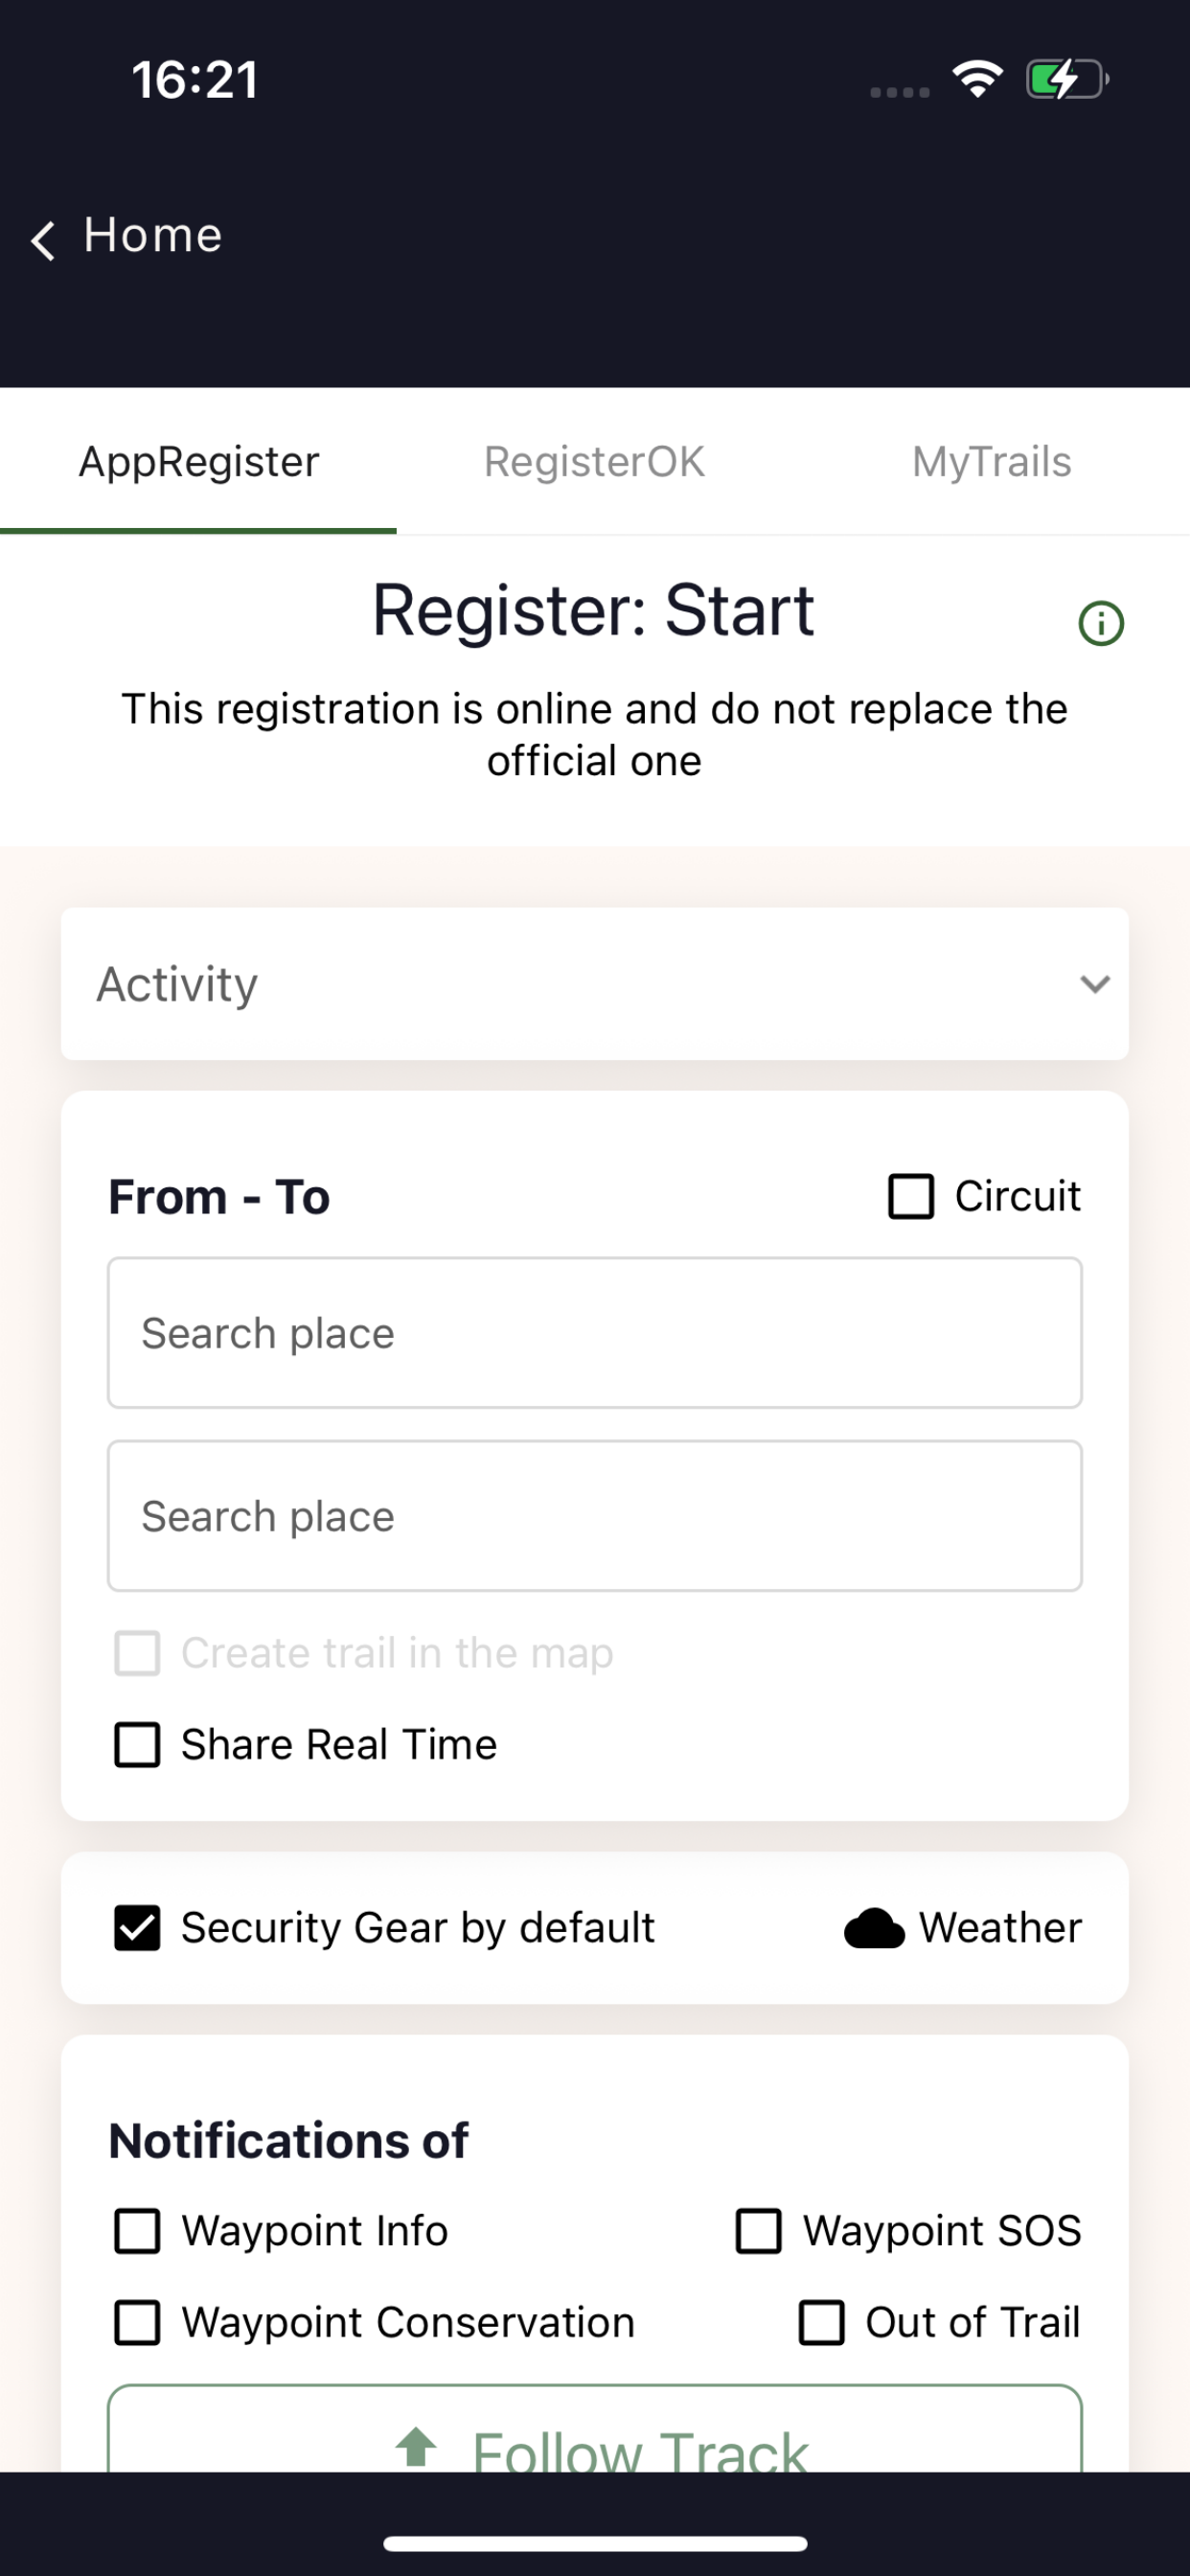Check the Waypoint SOS box
The height and width of the screenshot is (2576, 1190).
click(x=758, y=2231)
